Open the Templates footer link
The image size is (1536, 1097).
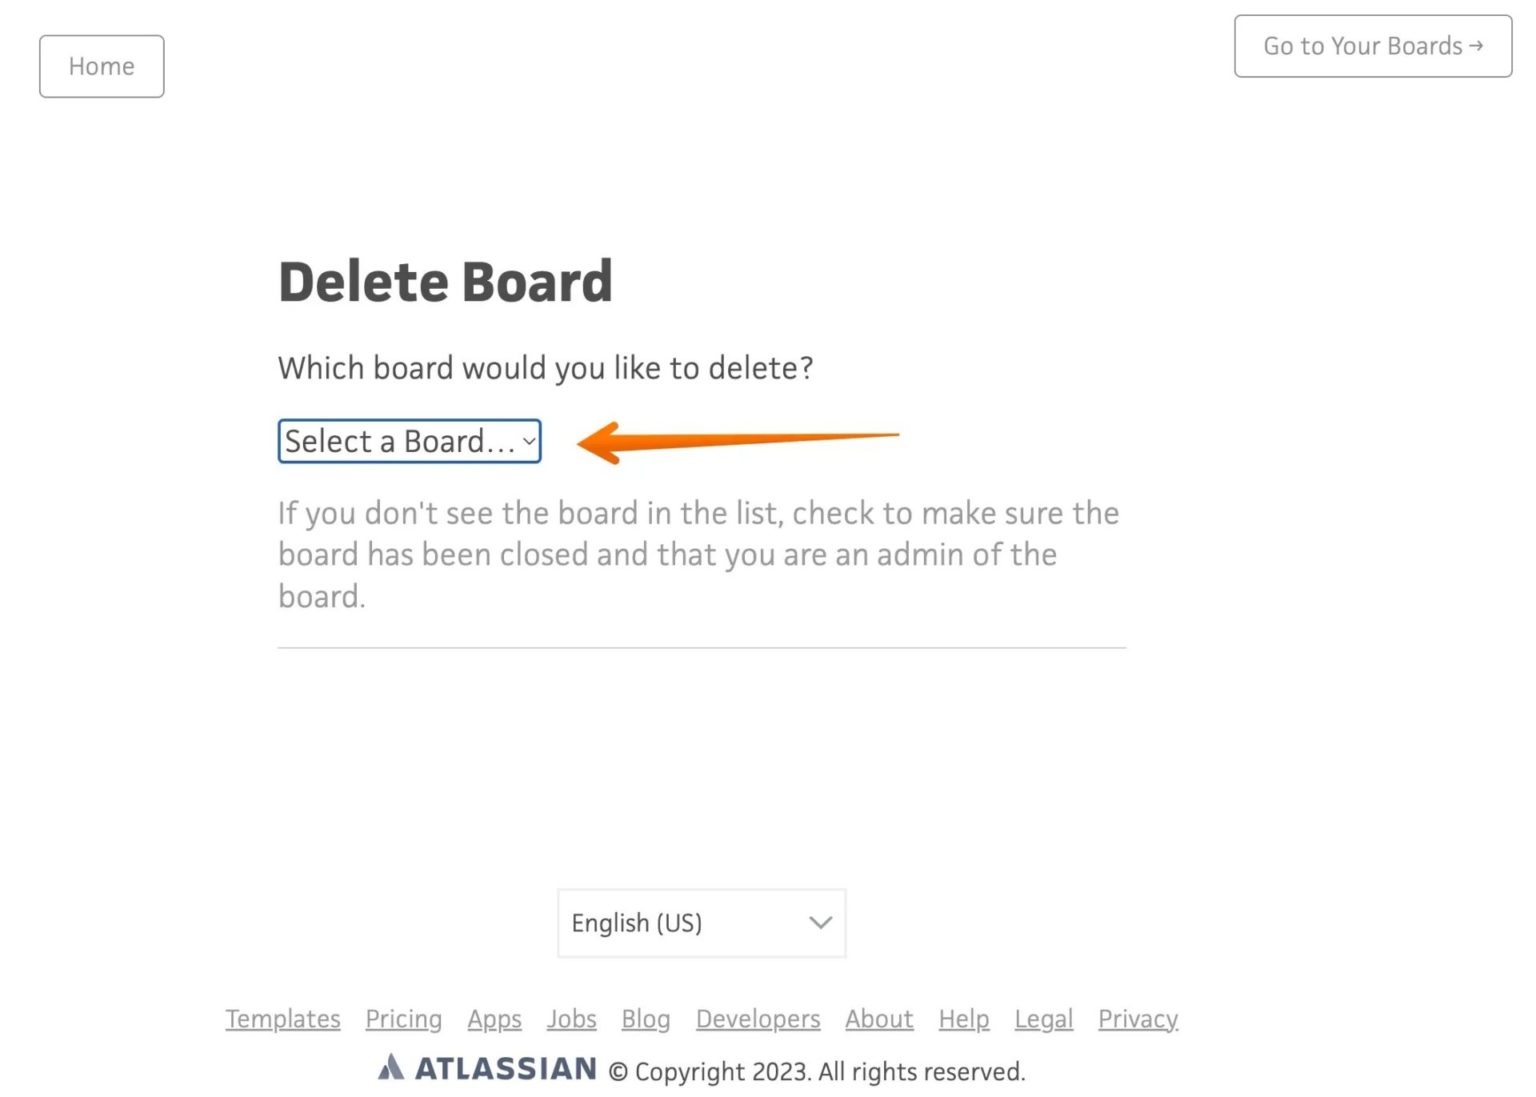coord(282,1018)
